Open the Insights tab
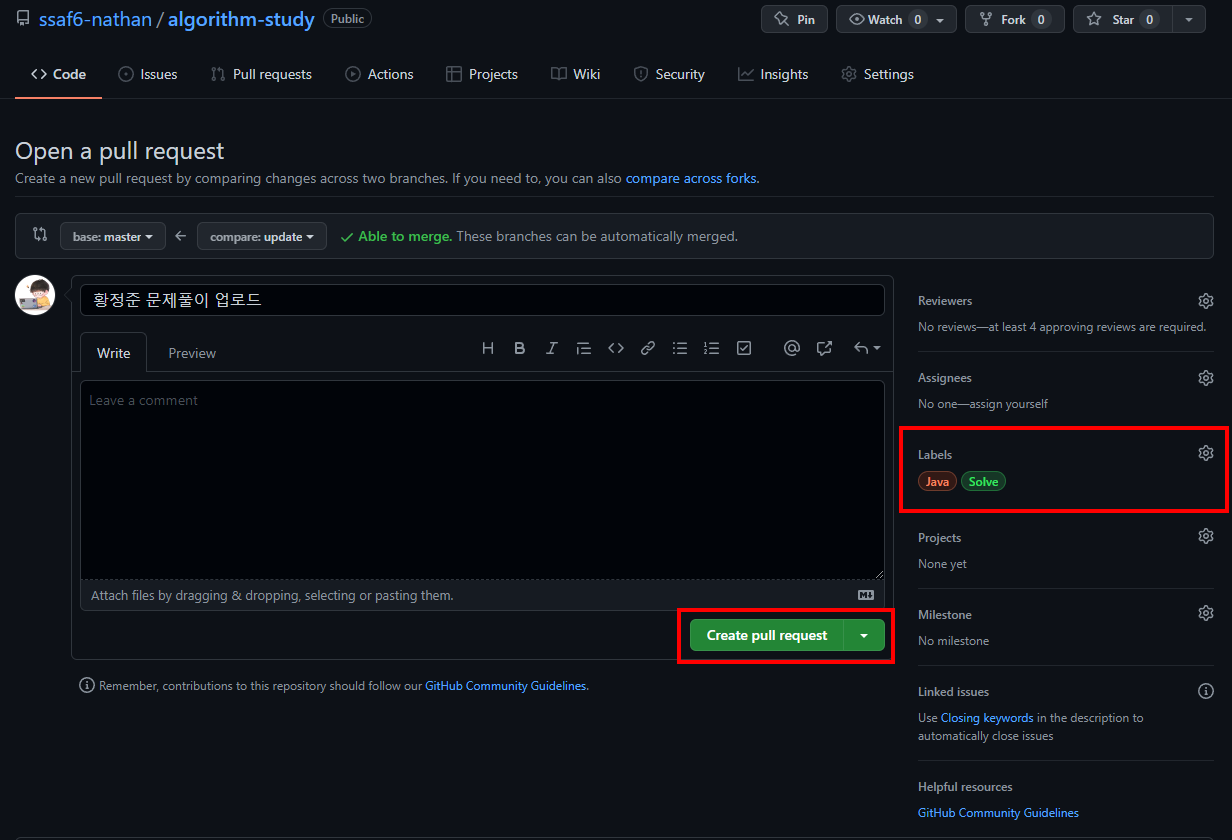1232x840 pixels. (773, 74)
